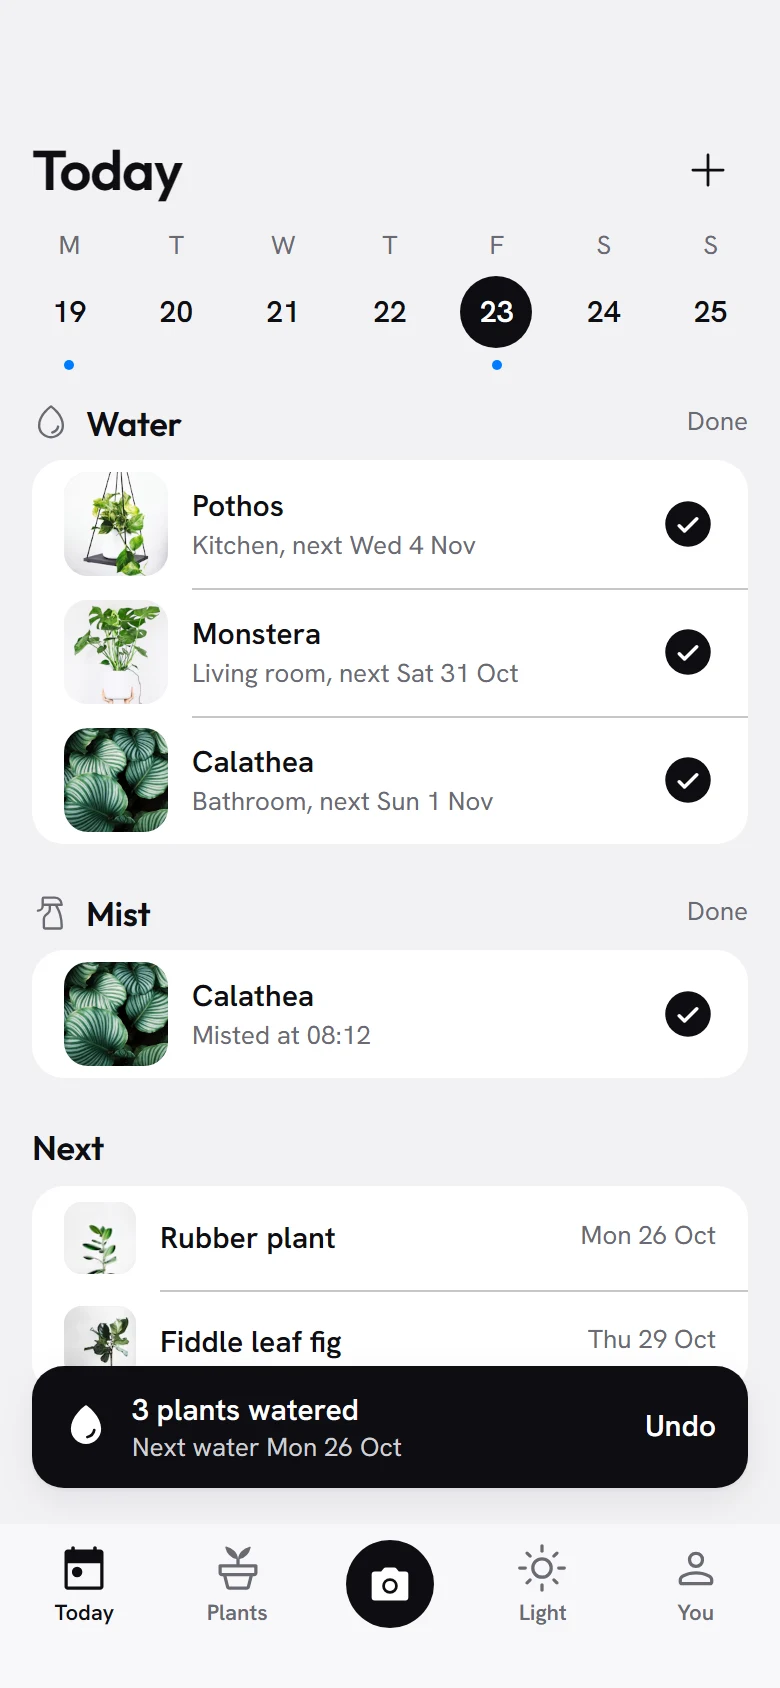Image resolution: width=780 pixels, height=1688 pixels.
Task: Go to the Plants tab icon
Action: pos(237,1568)
